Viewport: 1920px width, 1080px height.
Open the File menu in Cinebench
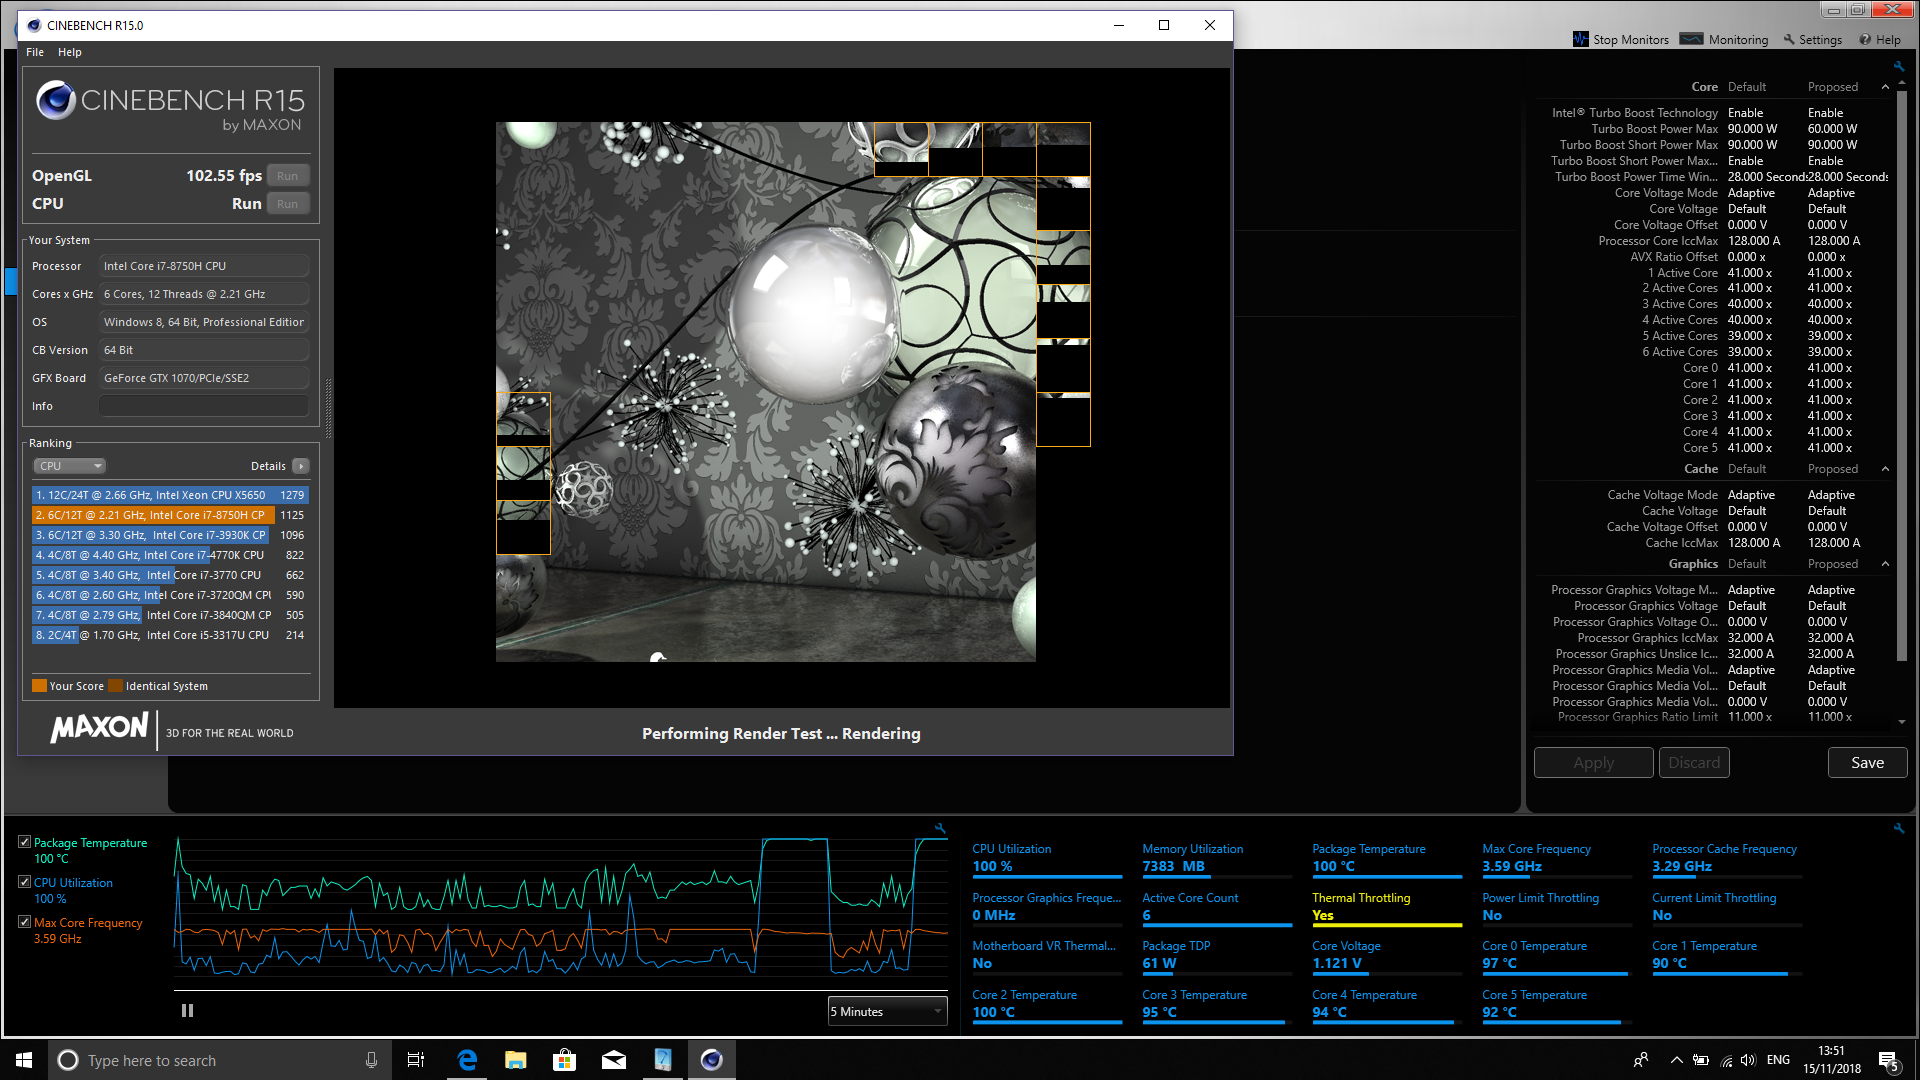click(35, 52)
